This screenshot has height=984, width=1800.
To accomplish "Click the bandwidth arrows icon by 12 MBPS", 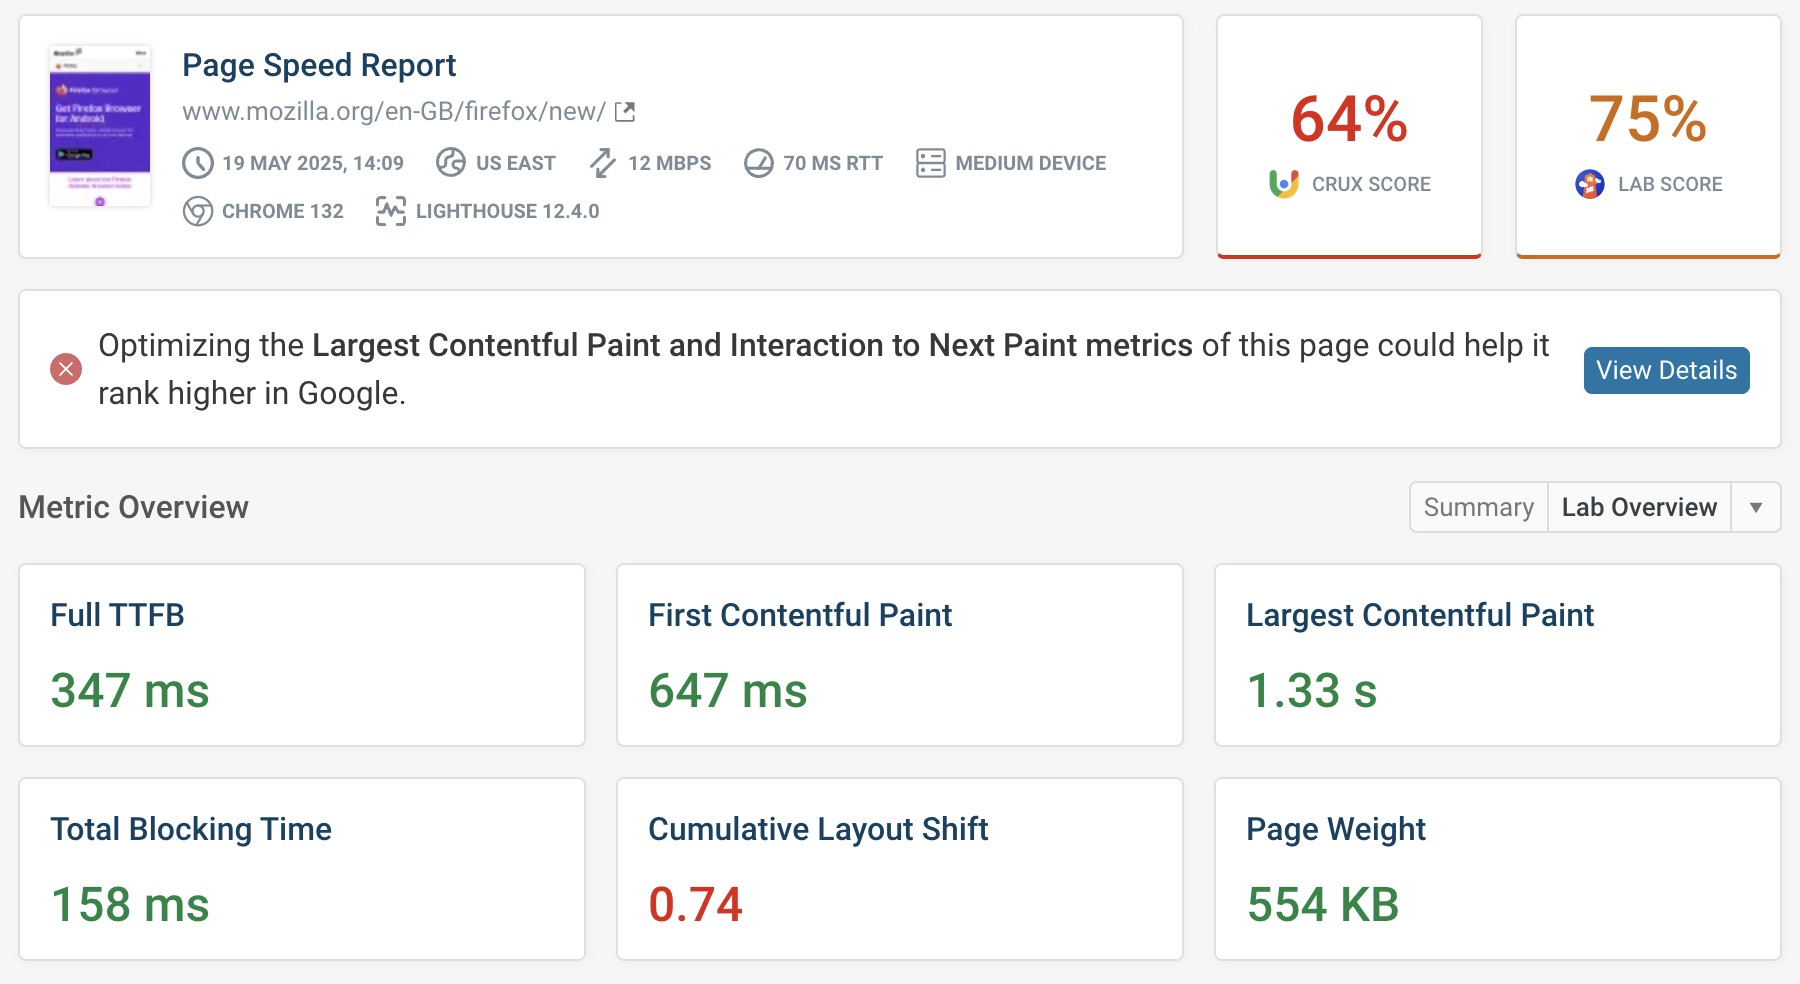I will [x=603, y=162].
